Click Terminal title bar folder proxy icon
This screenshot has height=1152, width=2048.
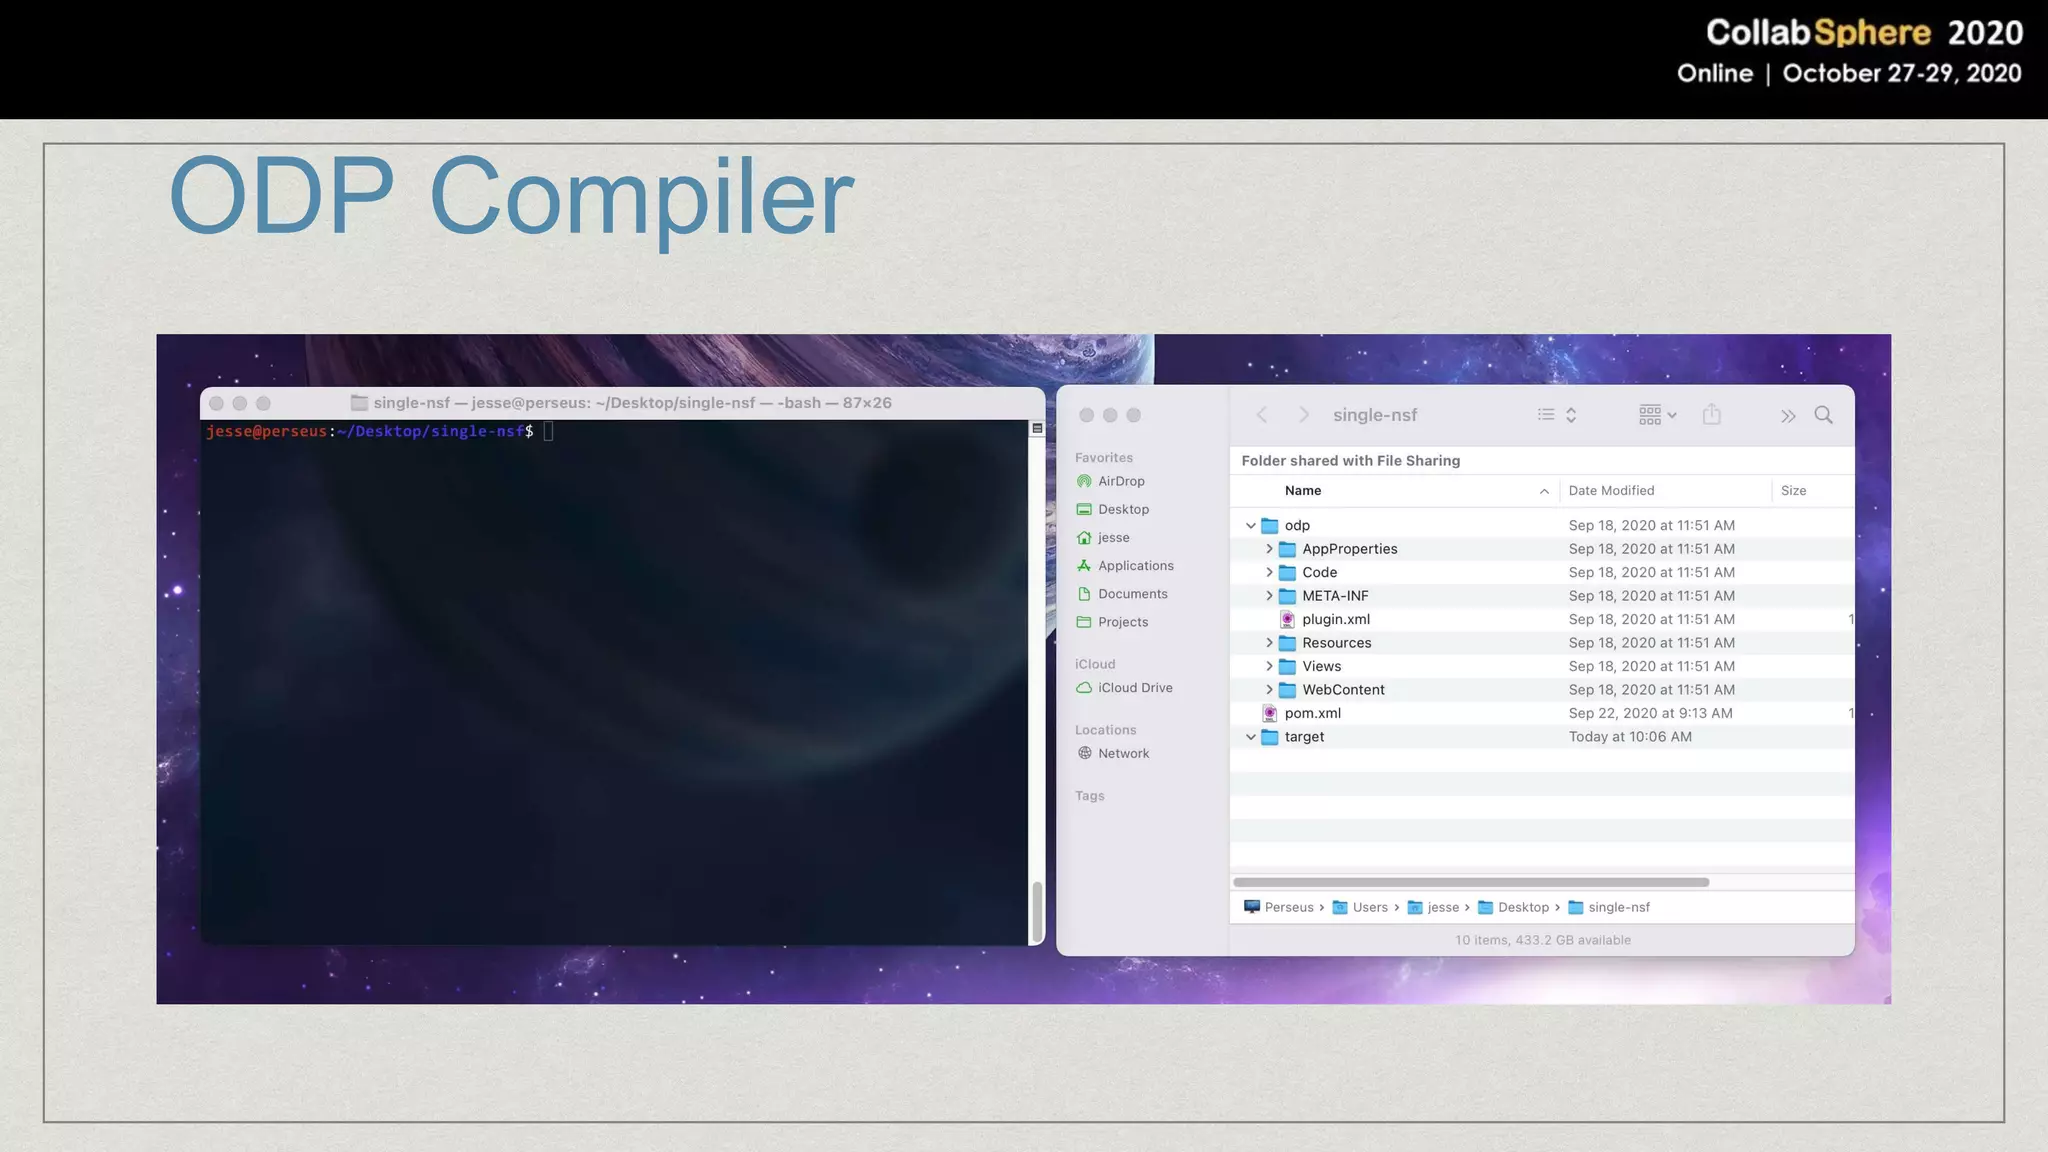359,403
